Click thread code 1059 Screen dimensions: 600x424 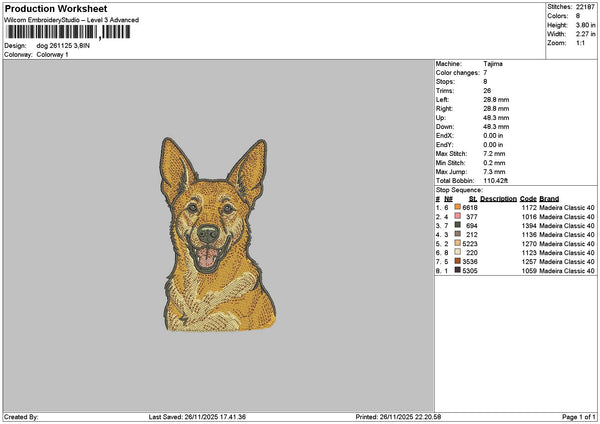tap(529, 271)
